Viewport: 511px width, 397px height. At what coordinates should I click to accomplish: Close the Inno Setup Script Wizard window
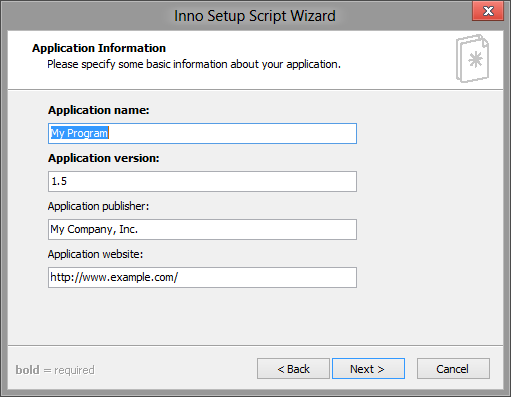click(x=488, y=11)
